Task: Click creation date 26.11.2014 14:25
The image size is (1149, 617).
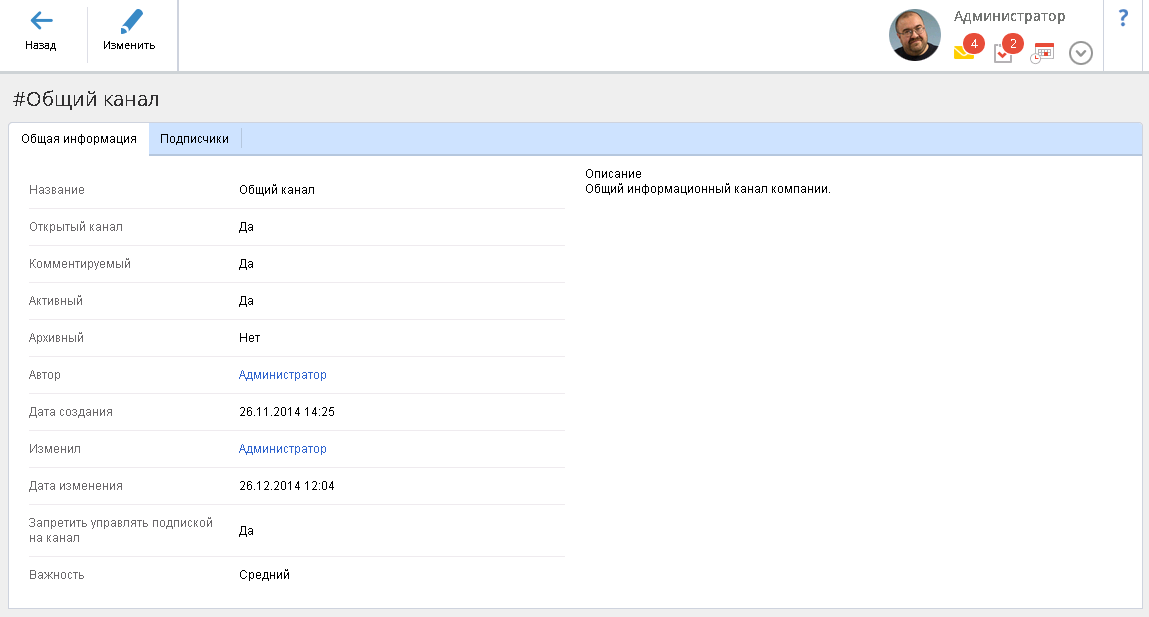Action: [286, 412]
